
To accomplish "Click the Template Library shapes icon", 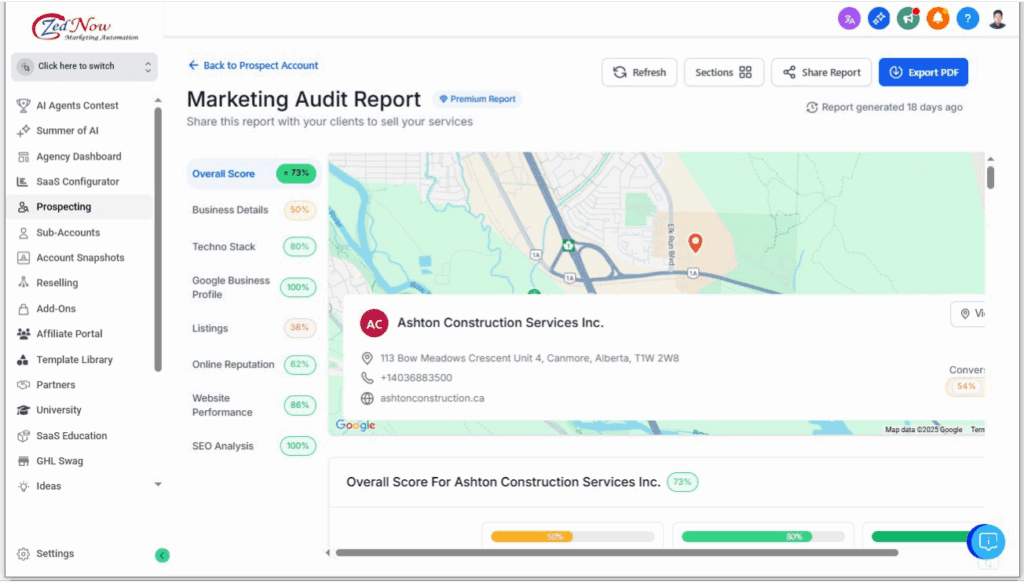I will (x=24, y=360).
